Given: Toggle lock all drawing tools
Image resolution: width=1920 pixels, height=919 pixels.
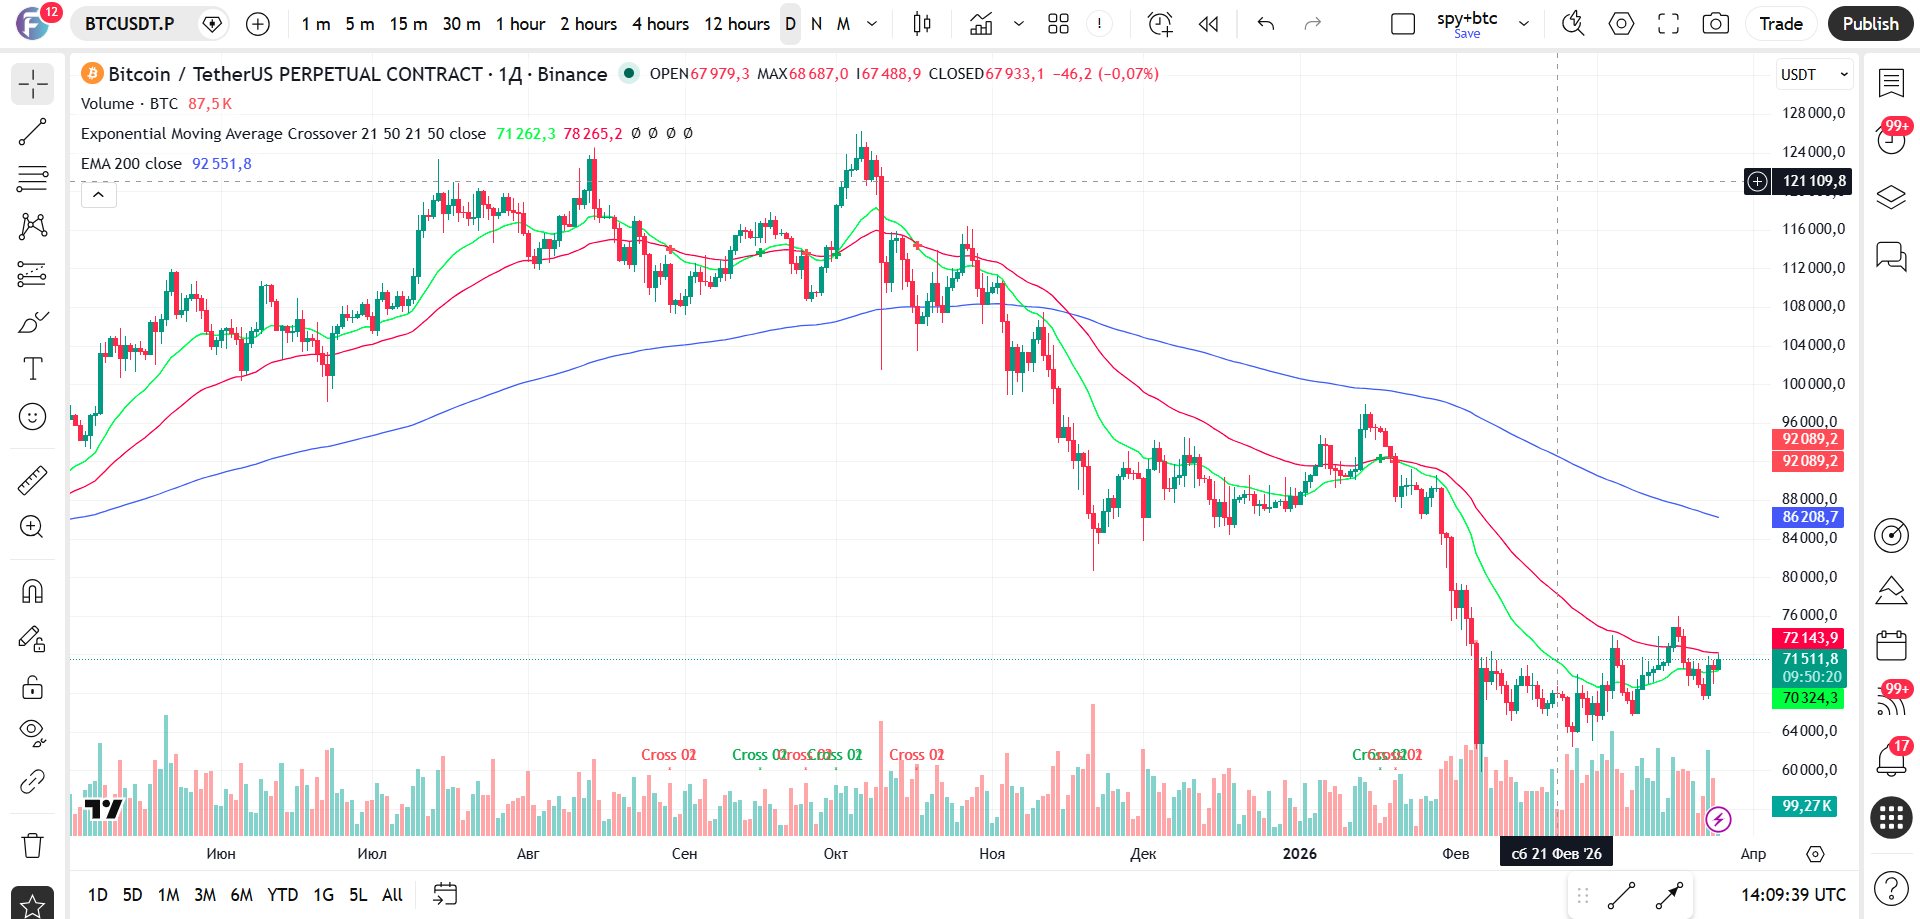Looking at the screenshot, I should pos(33,688).
